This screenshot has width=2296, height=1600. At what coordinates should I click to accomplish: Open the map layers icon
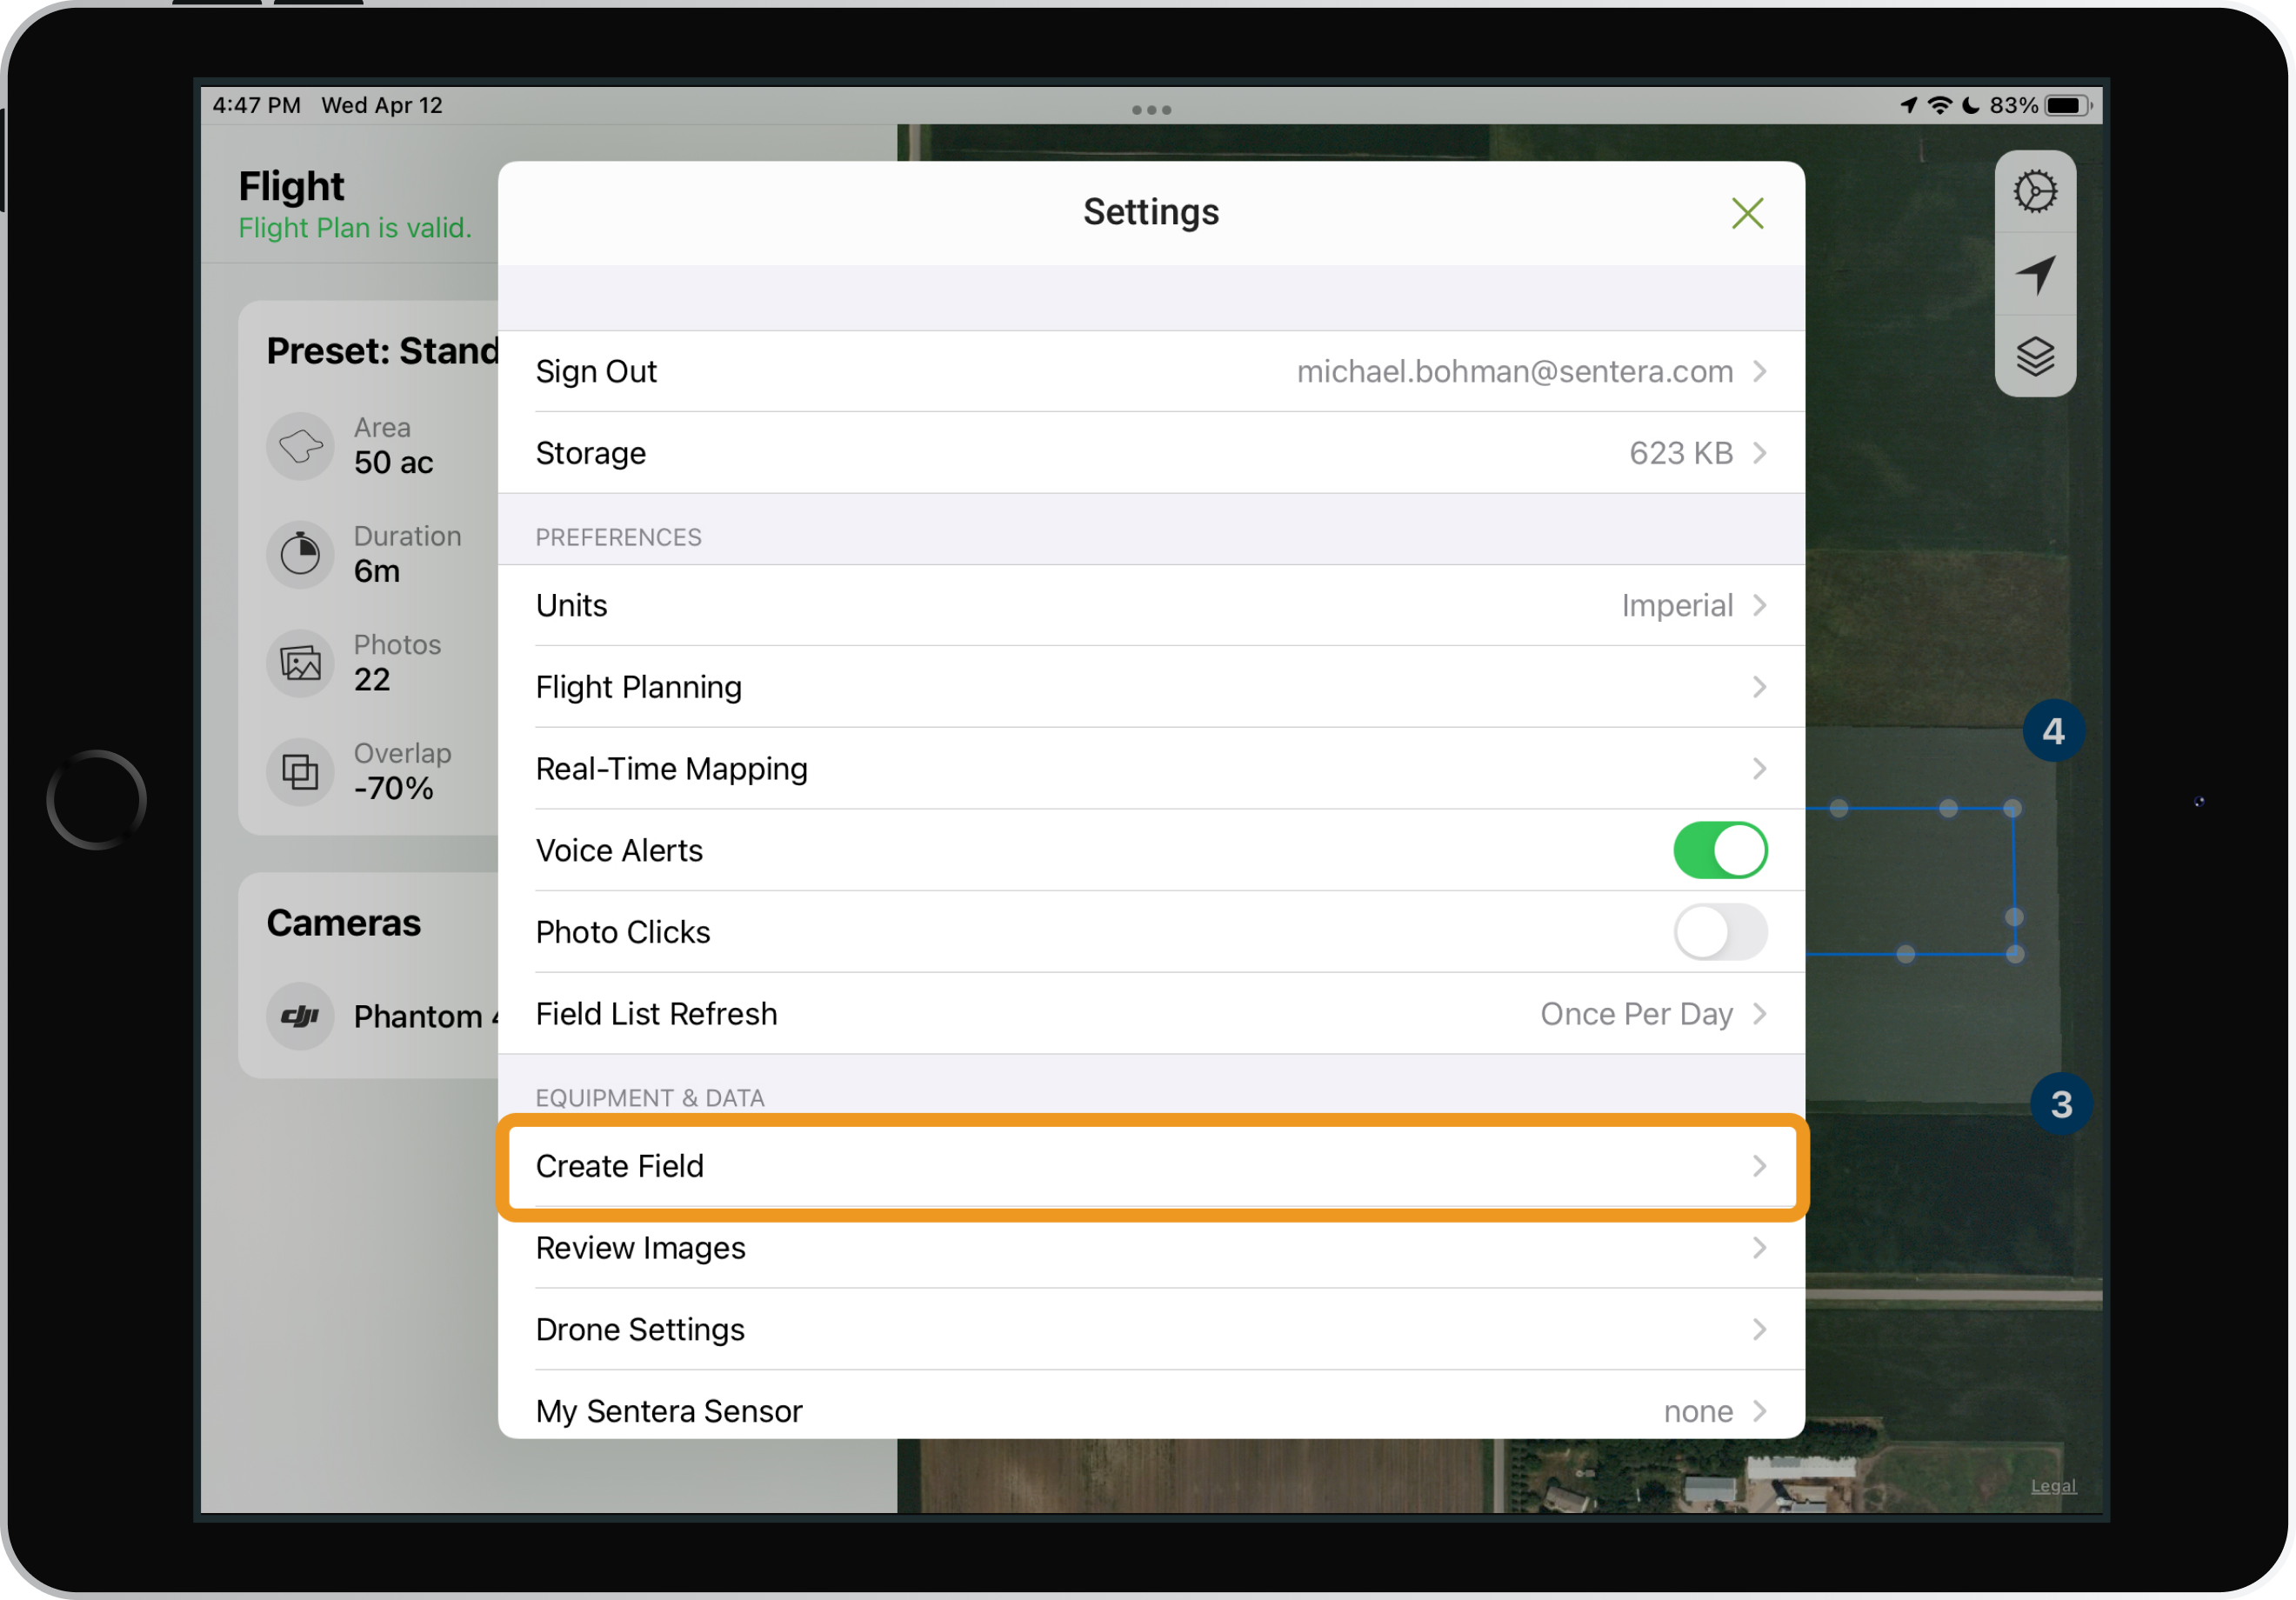point(2035,356)
